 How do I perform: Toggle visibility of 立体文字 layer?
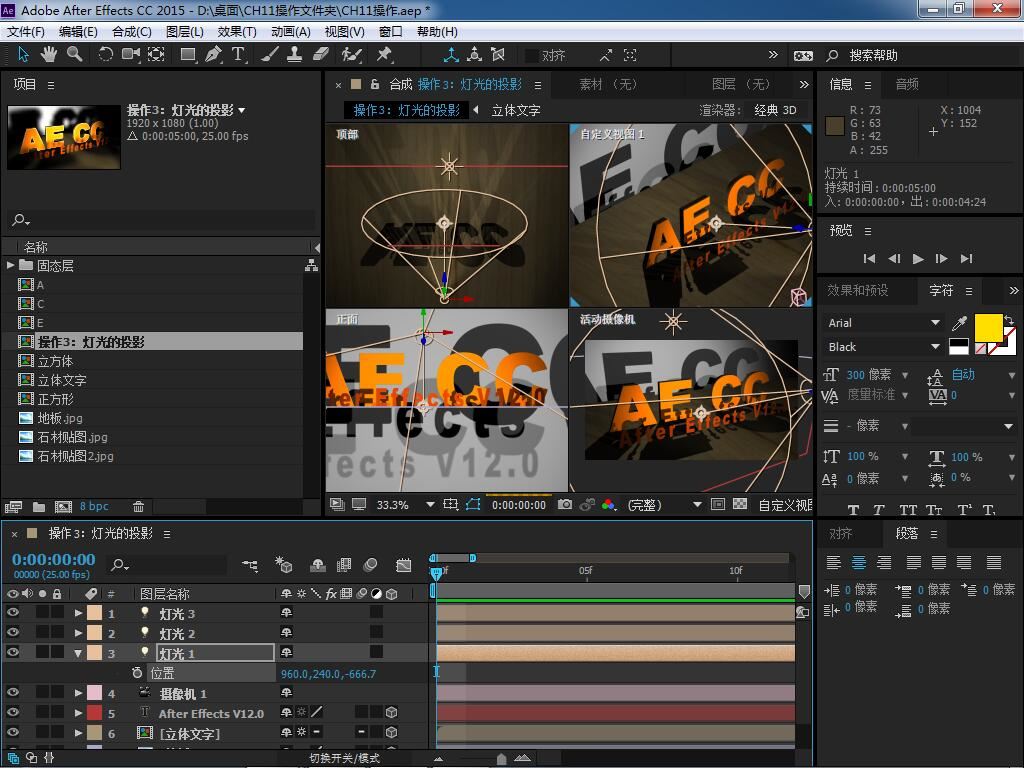pos(12,733)
